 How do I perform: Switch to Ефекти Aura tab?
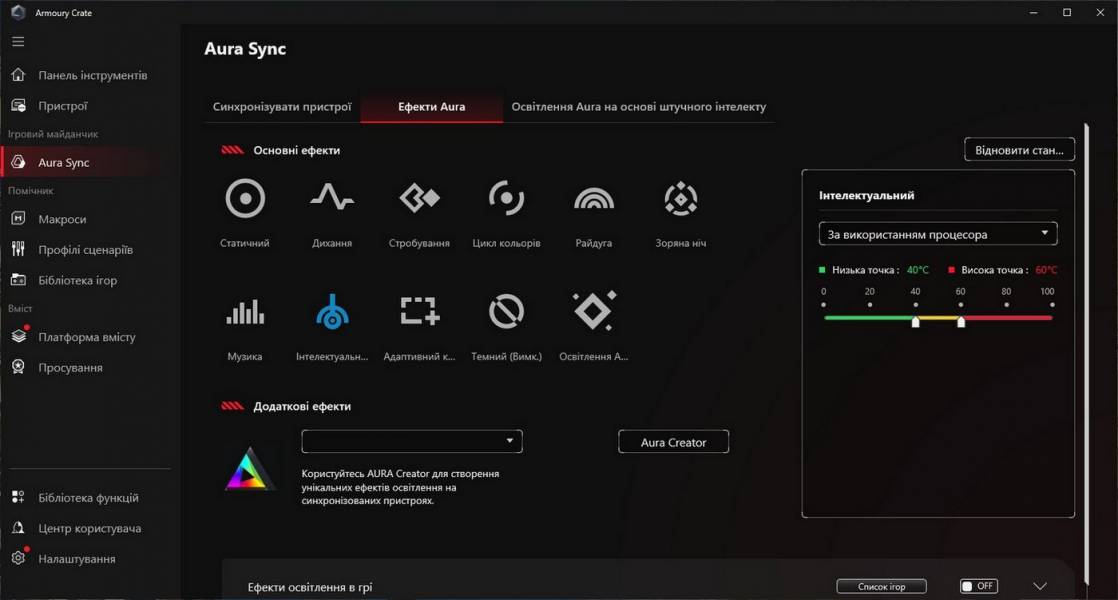431,107
